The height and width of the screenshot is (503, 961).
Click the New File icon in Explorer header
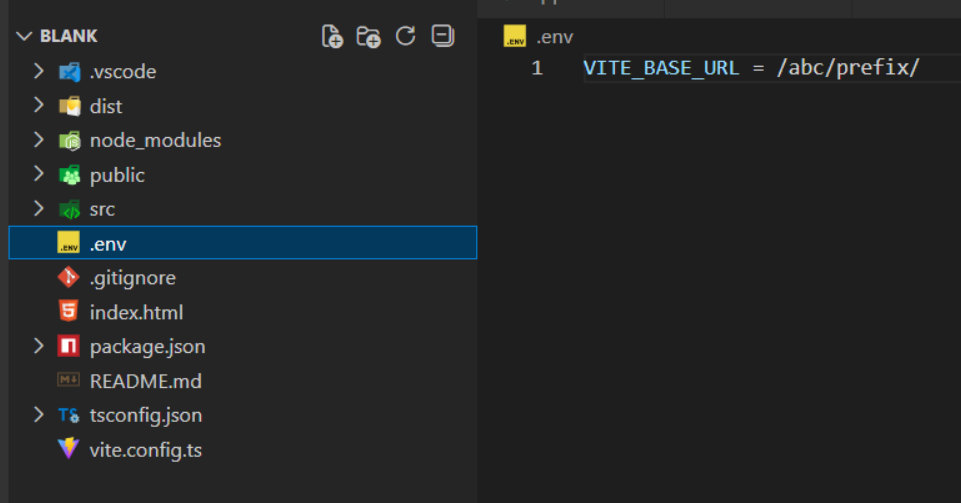coord(332,37)
